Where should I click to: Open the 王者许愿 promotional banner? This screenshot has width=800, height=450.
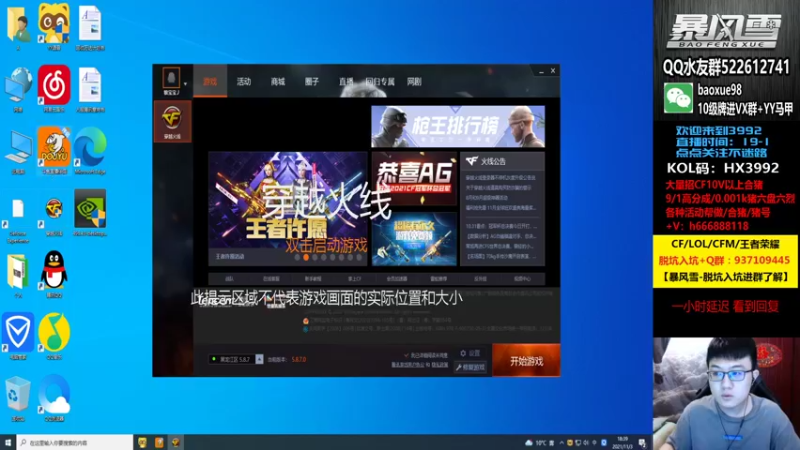(288, 208)
